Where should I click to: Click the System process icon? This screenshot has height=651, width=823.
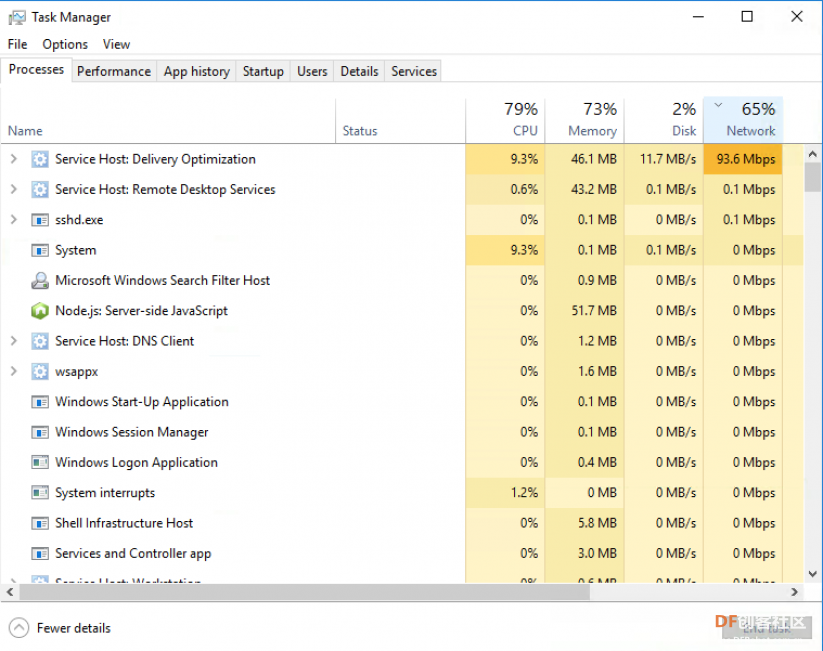(40, 250)
